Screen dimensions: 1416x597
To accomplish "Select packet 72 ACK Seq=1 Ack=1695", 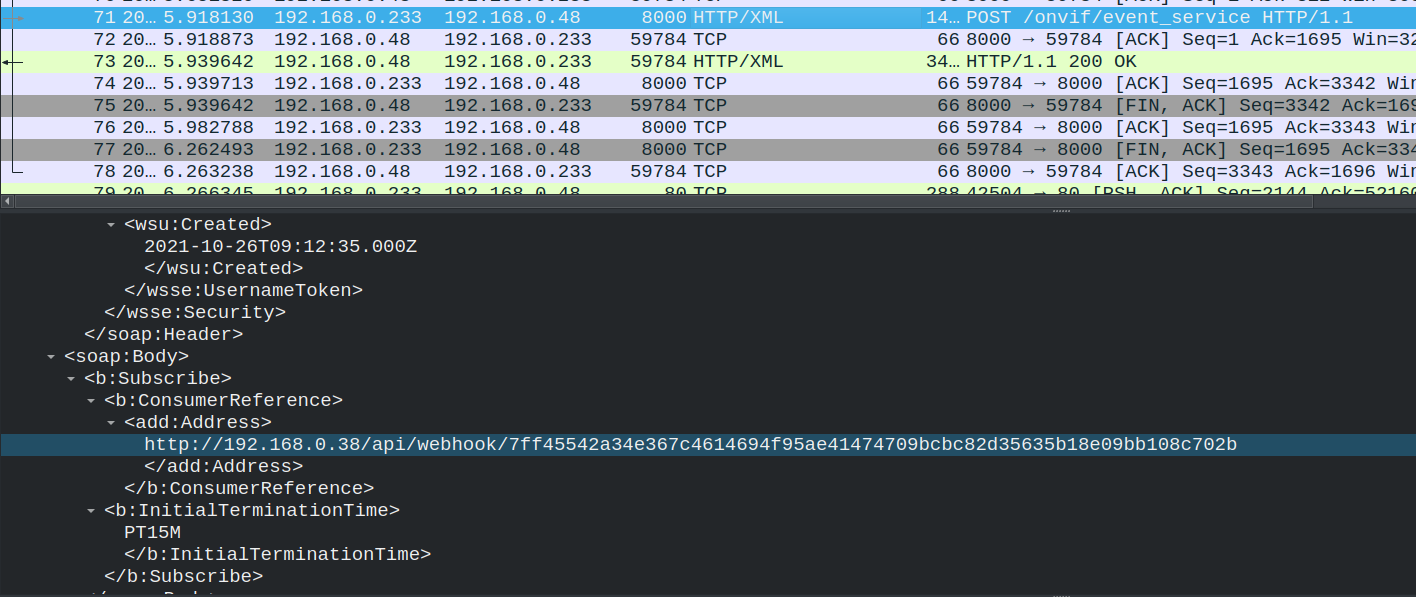I will (708, 40).
